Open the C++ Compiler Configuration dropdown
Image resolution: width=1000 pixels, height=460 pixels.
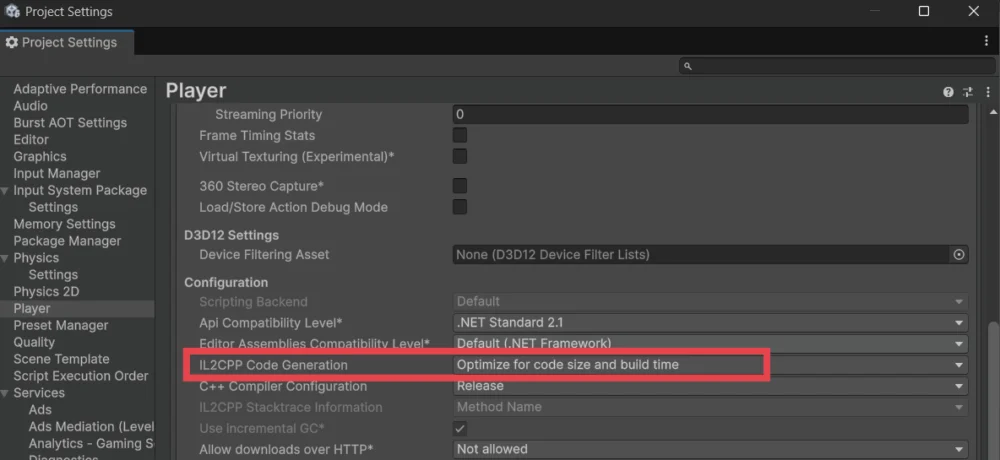(x=710, y=386)
